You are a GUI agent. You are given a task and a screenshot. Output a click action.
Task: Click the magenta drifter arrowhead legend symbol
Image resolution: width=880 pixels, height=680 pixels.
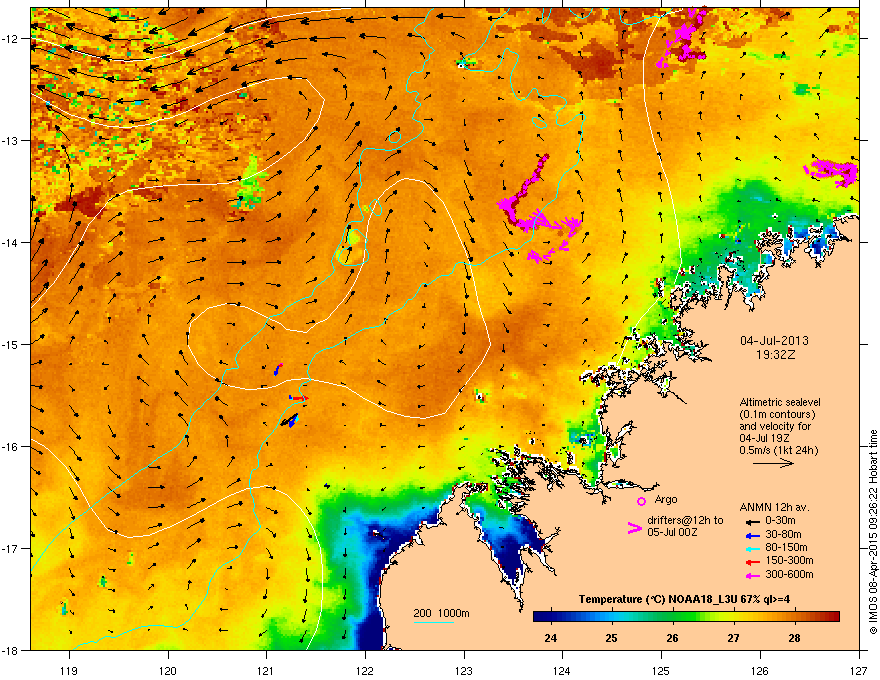tap(634, 527)
